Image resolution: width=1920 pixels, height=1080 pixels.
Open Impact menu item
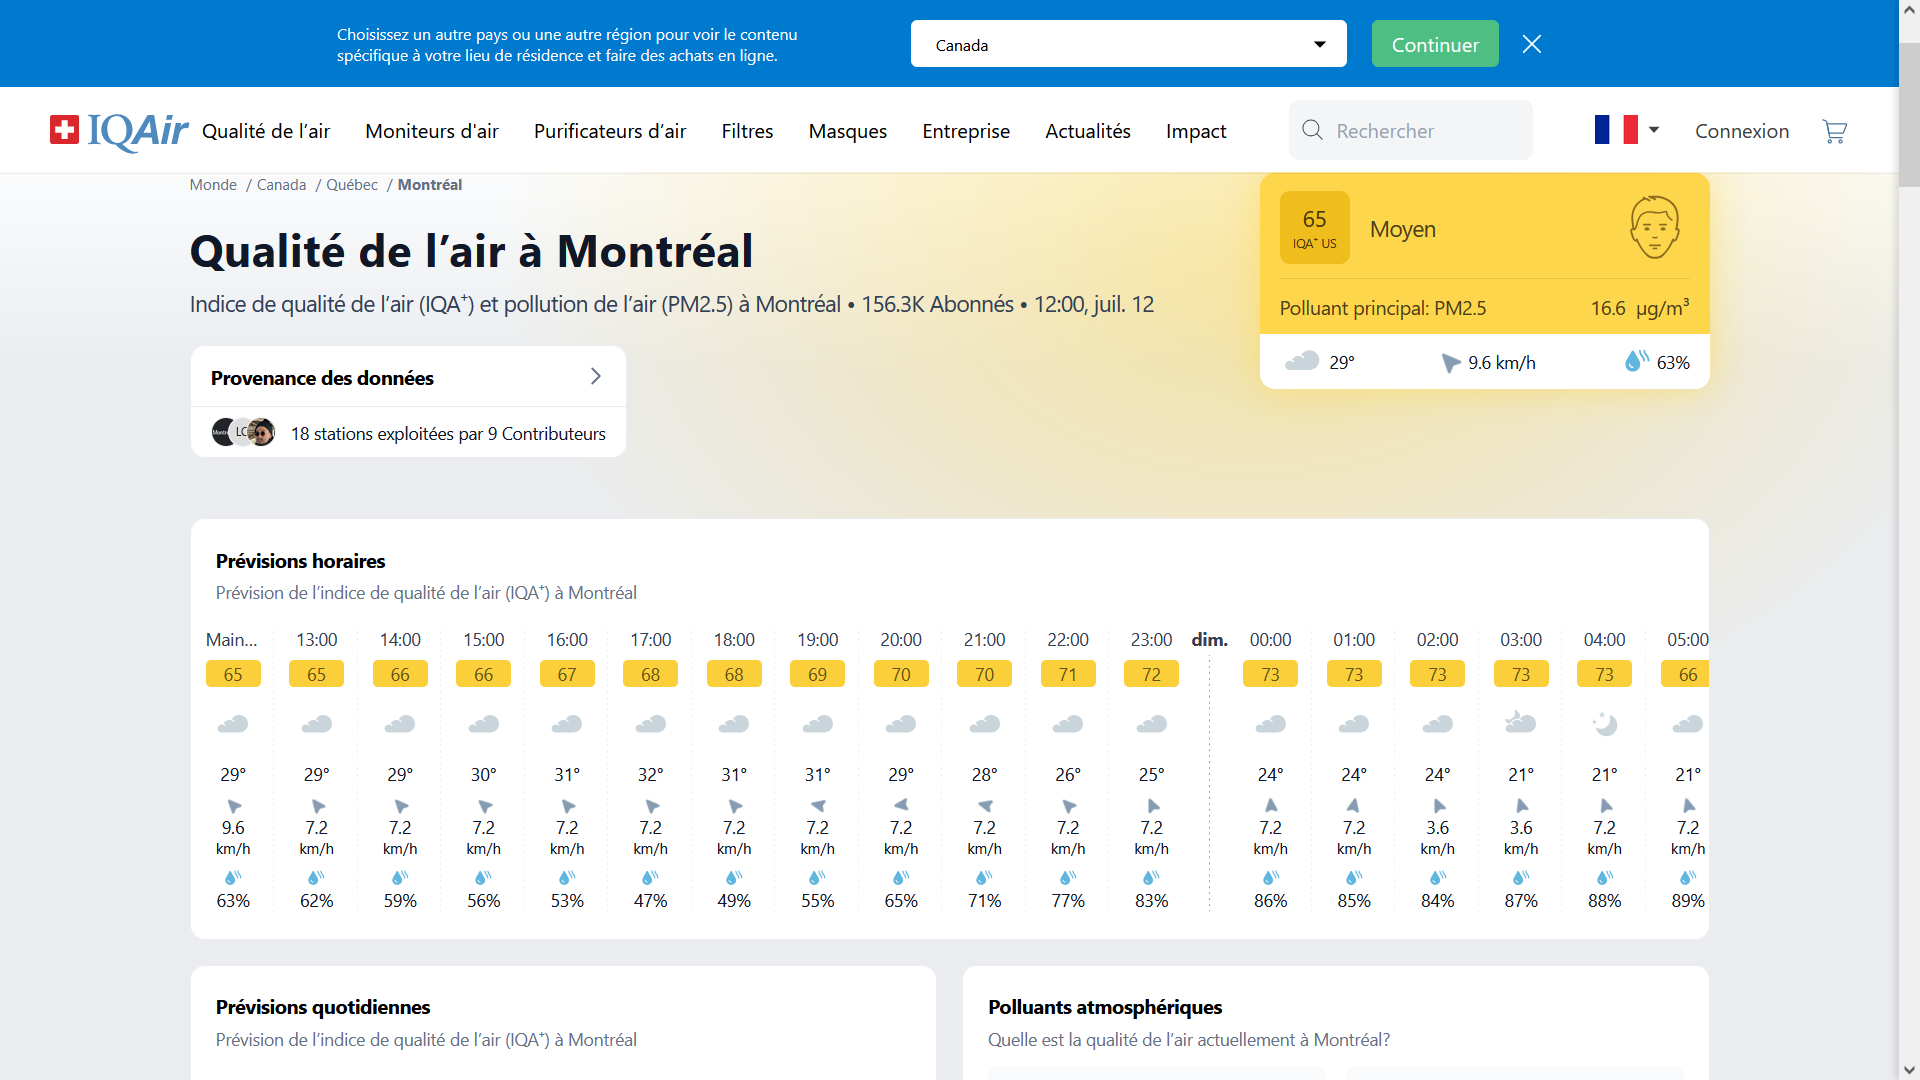1196,131
